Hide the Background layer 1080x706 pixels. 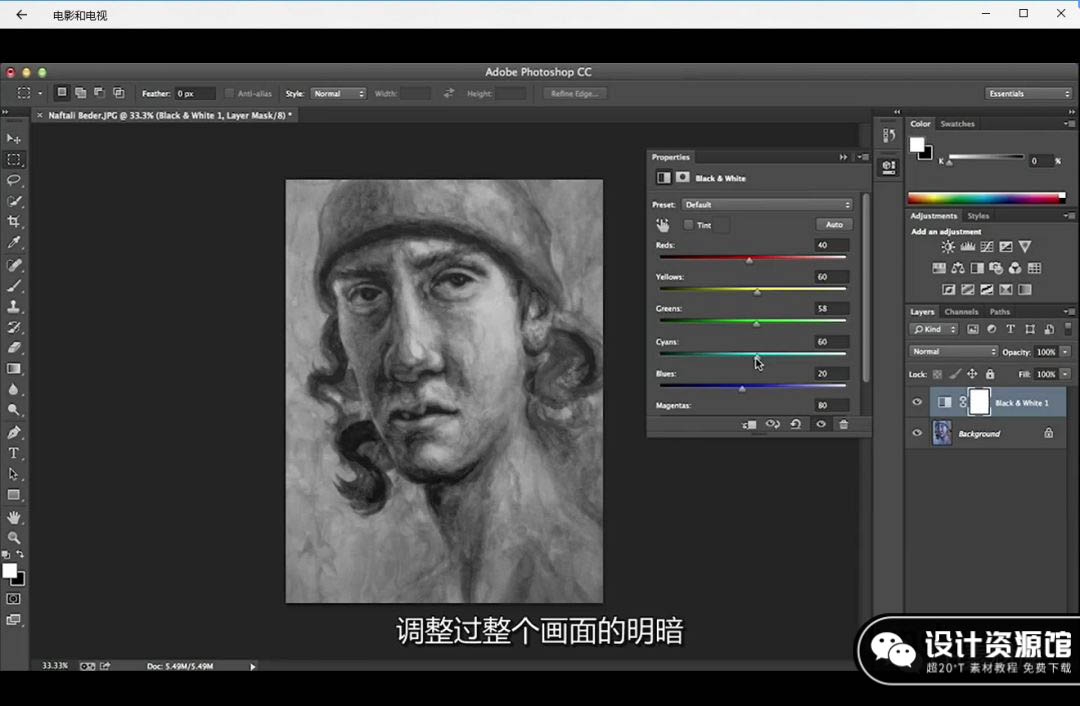pos(917,433)
